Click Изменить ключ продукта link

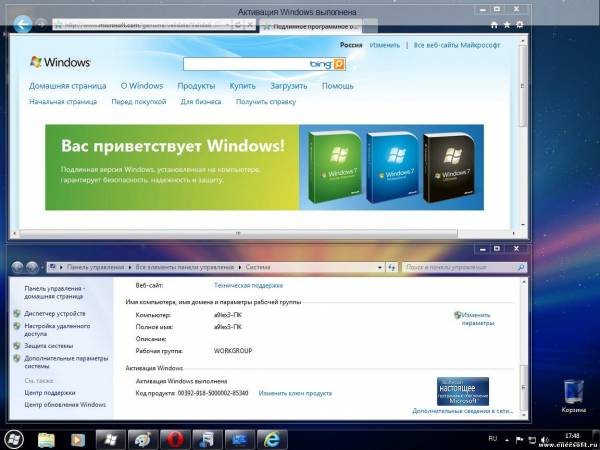tap(295, 393)
